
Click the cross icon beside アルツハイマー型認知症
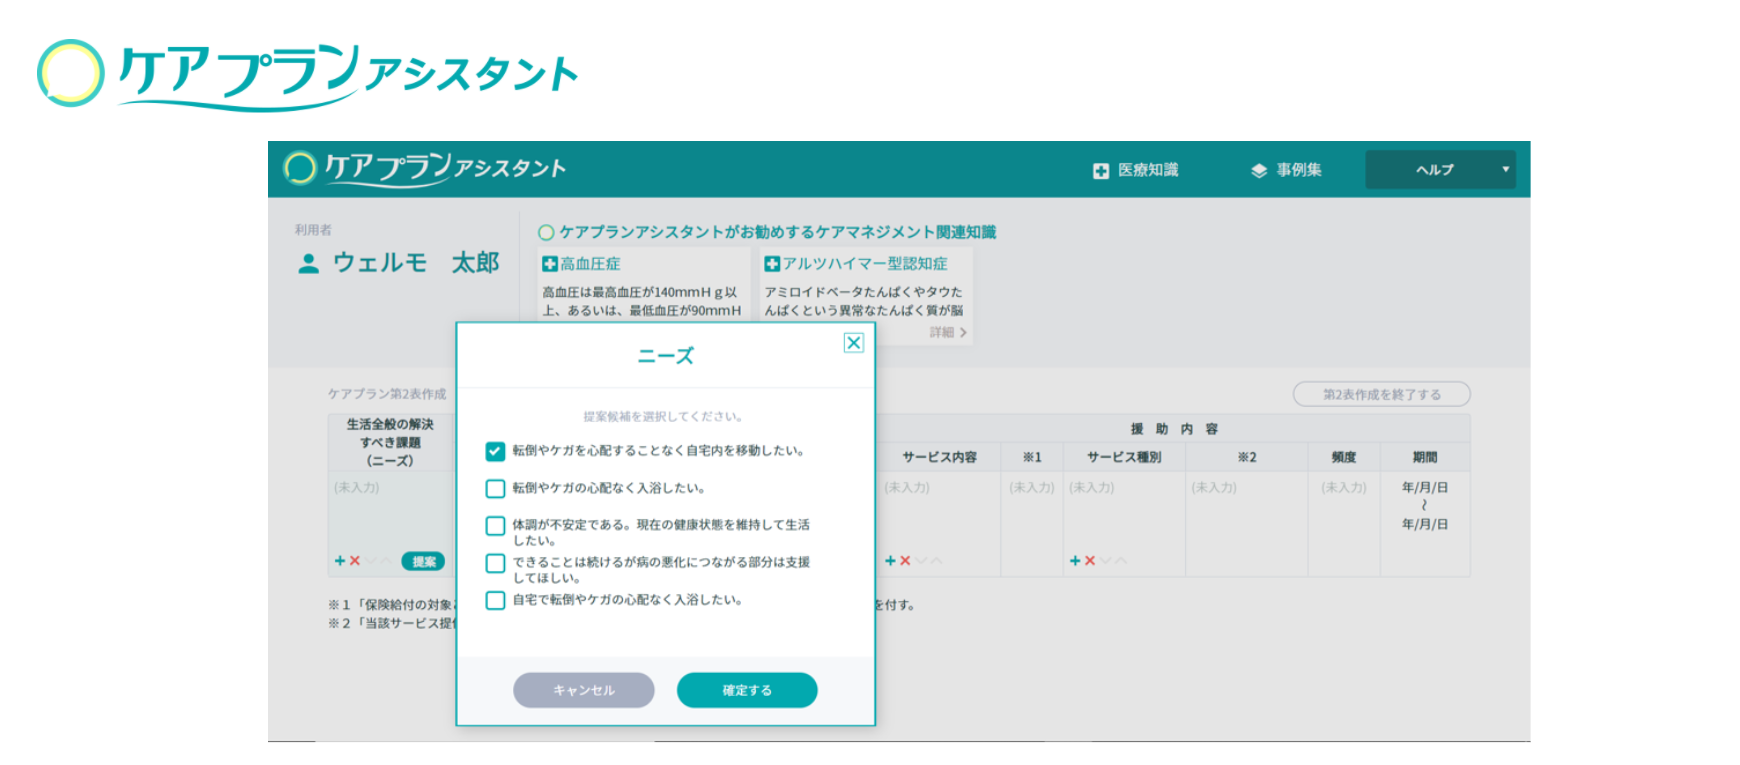click(771, 264)
